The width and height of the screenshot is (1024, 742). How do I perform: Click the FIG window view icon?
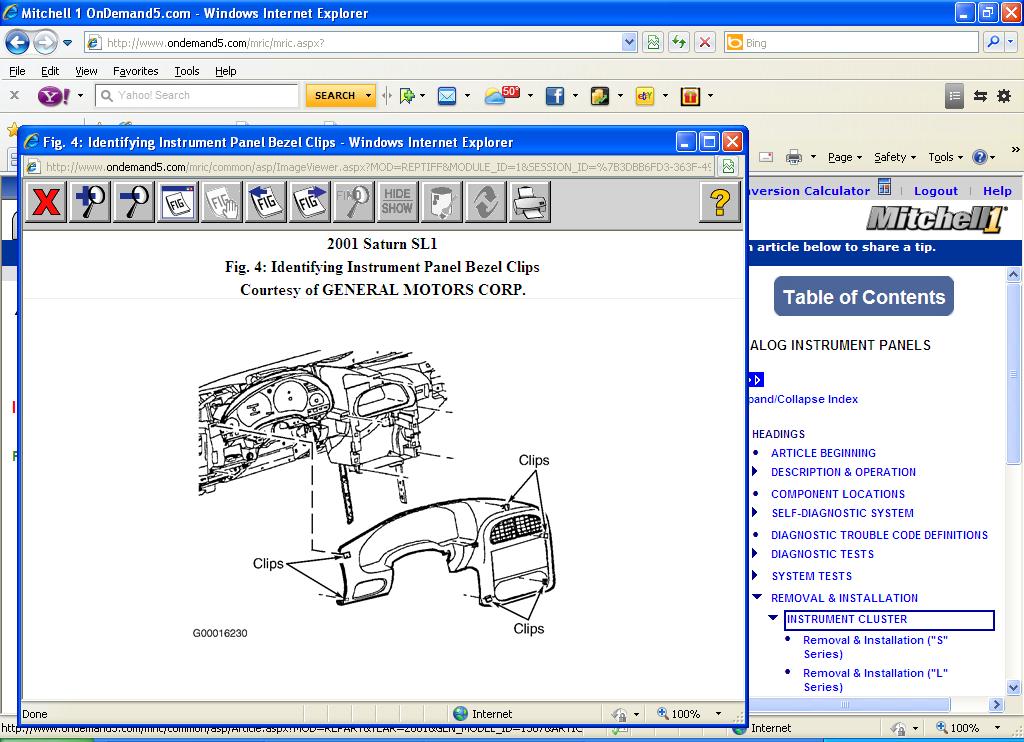coord(178,202)
